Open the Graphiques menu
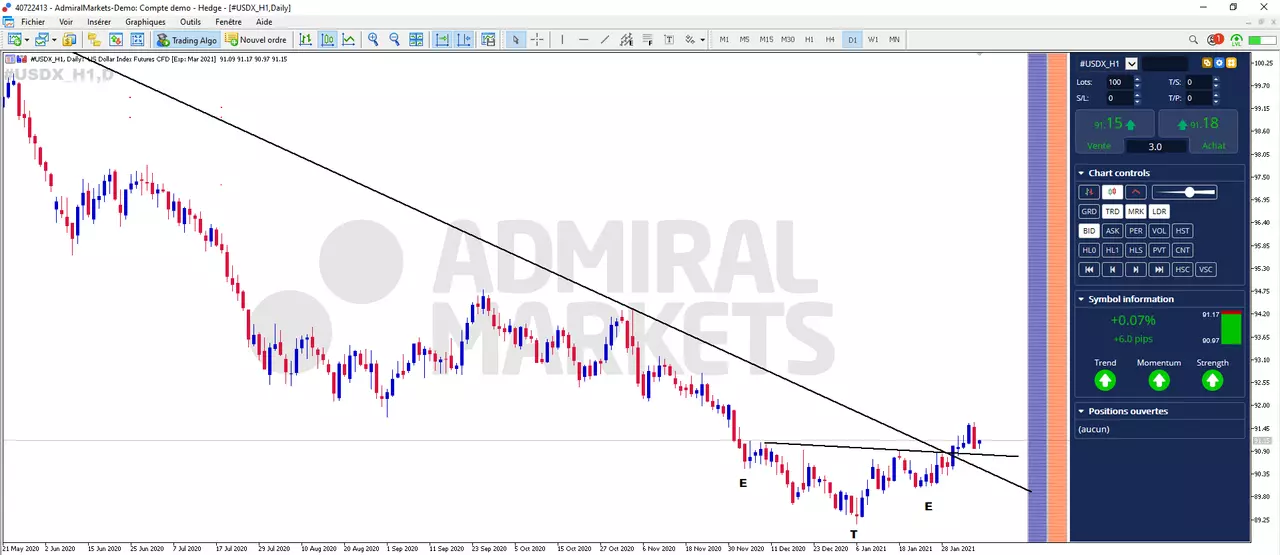1280x555 pixels. pyautogui.click(x=145, y=22)
